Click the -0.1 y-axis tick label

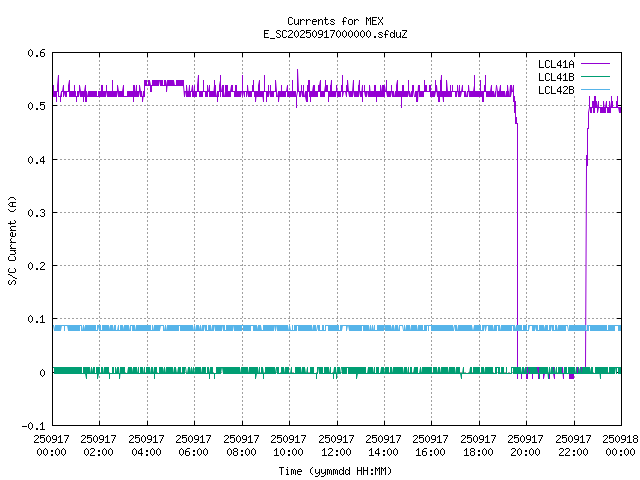[x=31, y=426]
